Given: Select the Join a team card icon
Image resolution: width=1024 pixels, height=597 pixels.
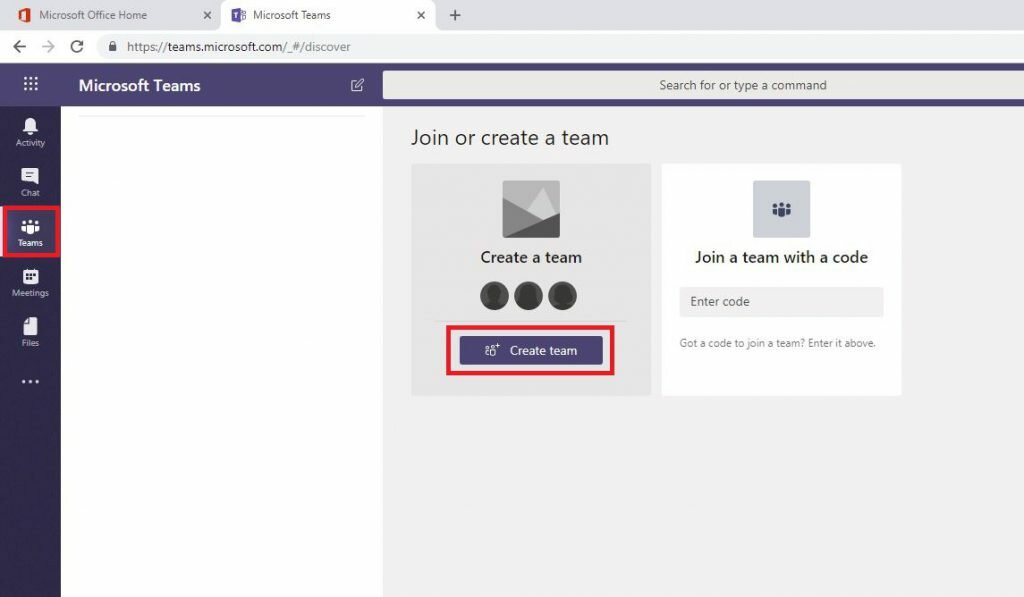Looking at the screenshot, I should point(781,209).
